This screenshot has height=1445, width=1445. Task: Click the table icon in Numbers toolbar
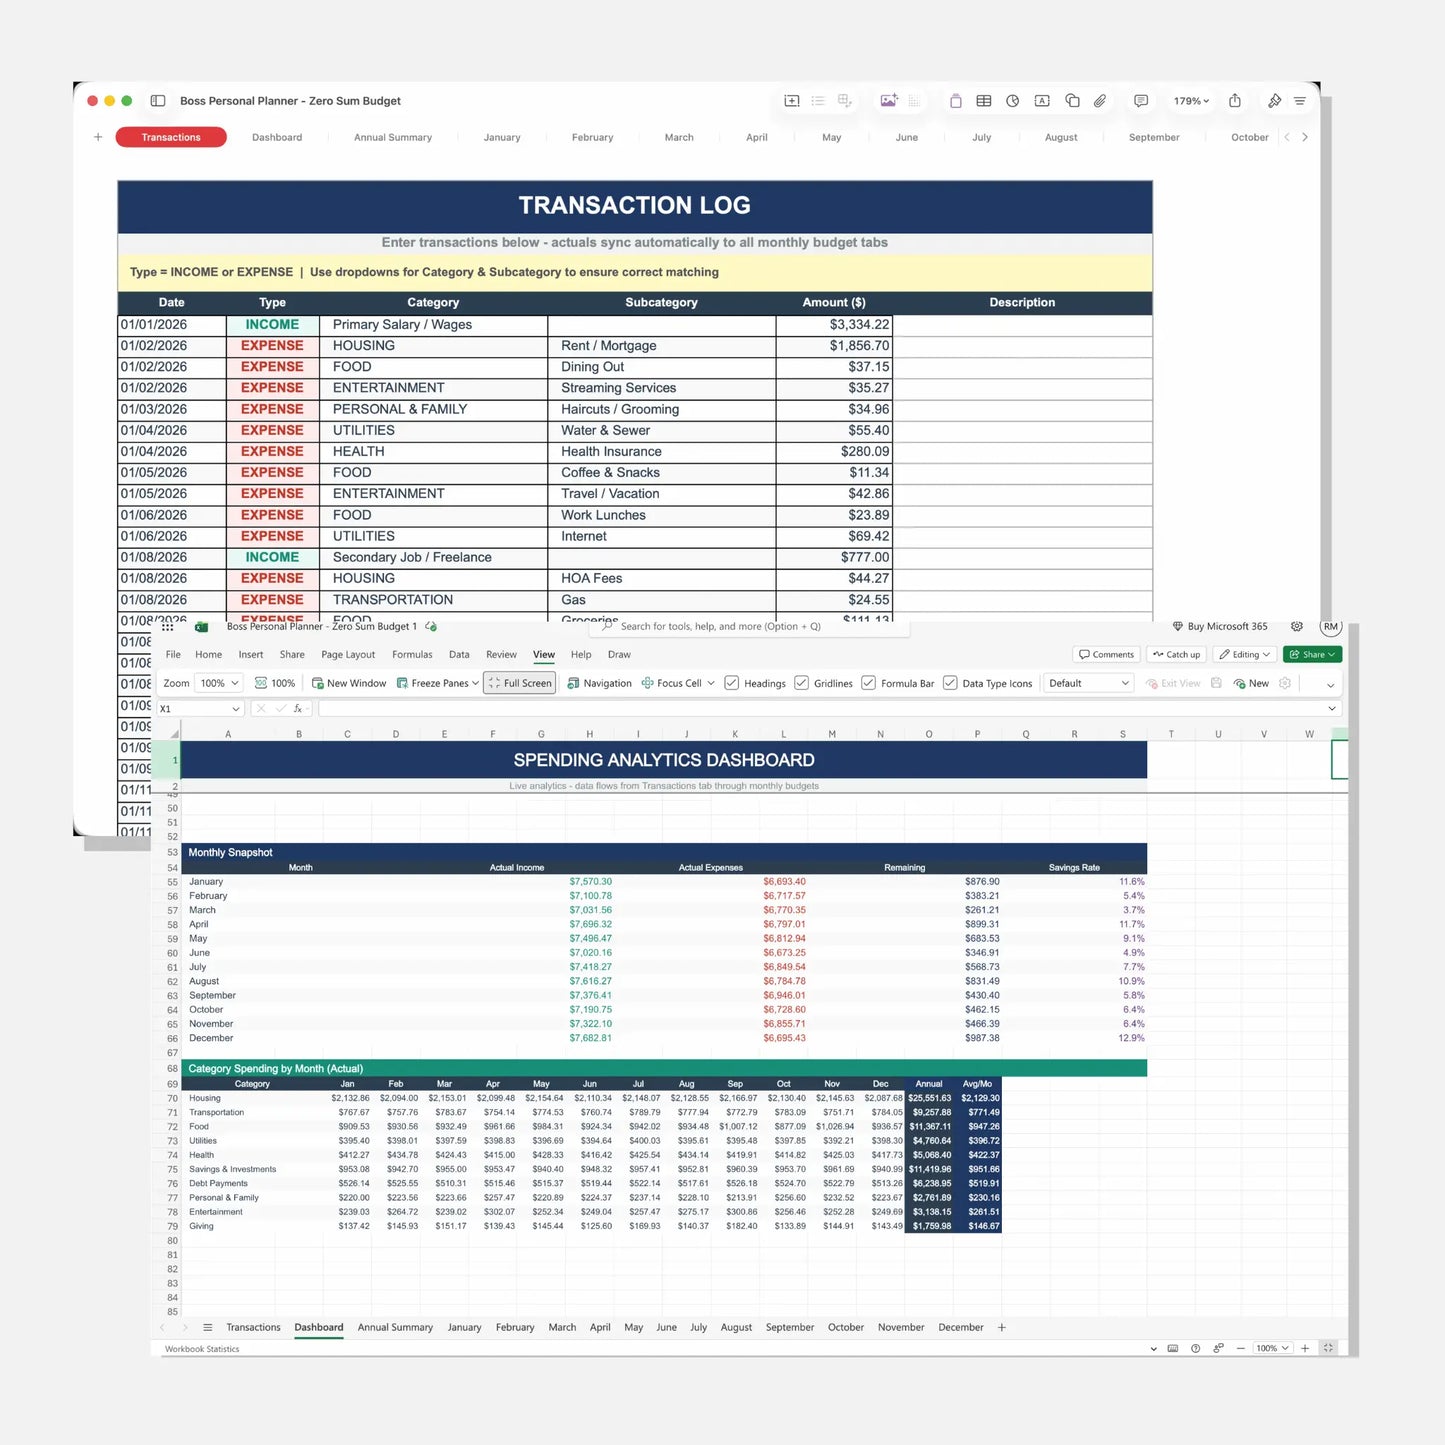coord(984,101)
